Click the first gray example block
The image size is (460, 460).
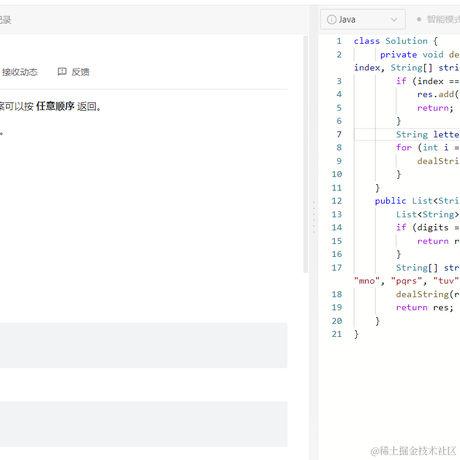click(144, 345)
